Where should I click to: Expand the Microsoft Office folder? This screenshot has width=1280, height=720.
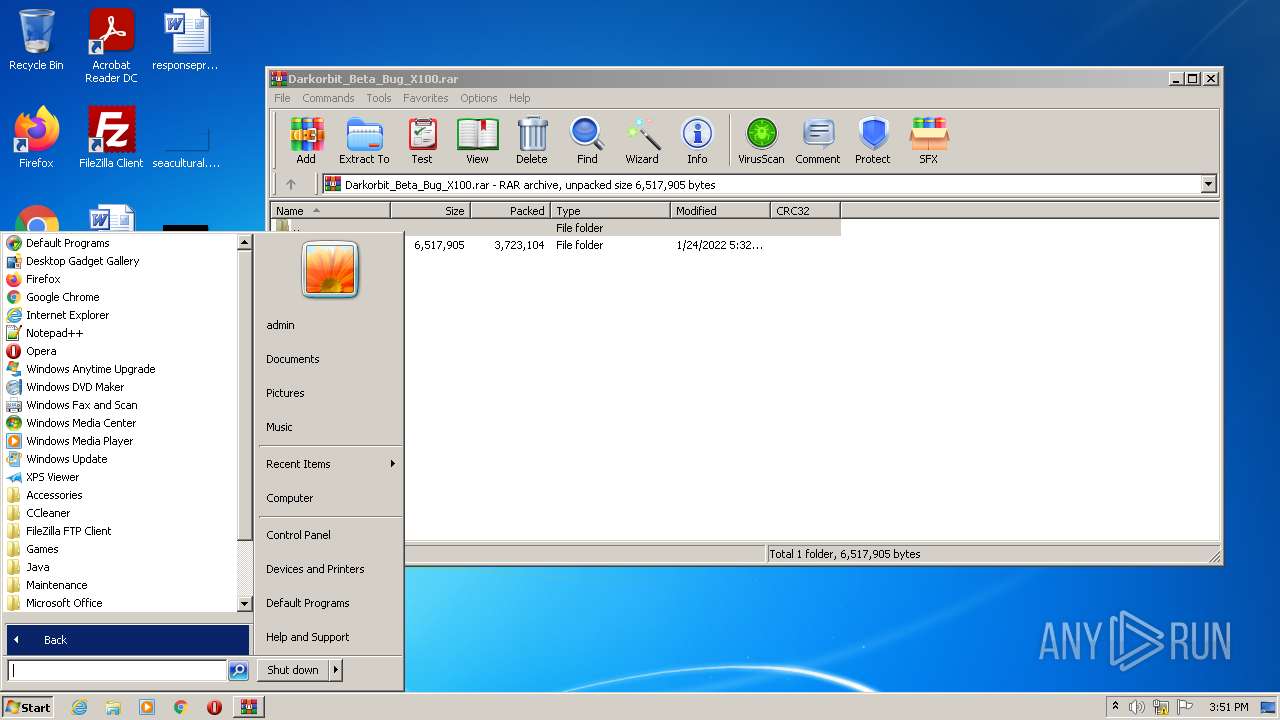(x=64, y=603)
